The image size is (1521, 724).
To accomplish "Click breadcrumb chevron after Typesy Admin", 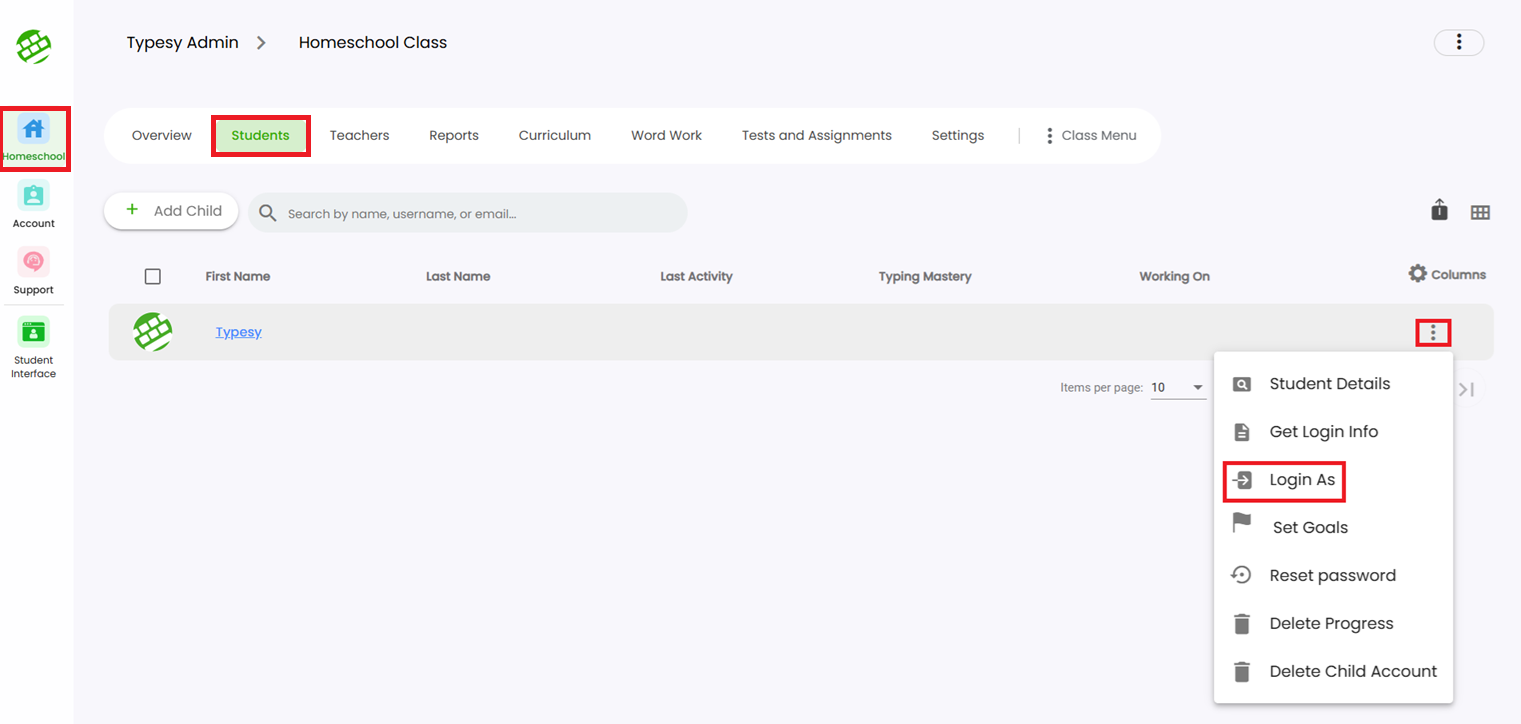I will (x=261, y=43).
